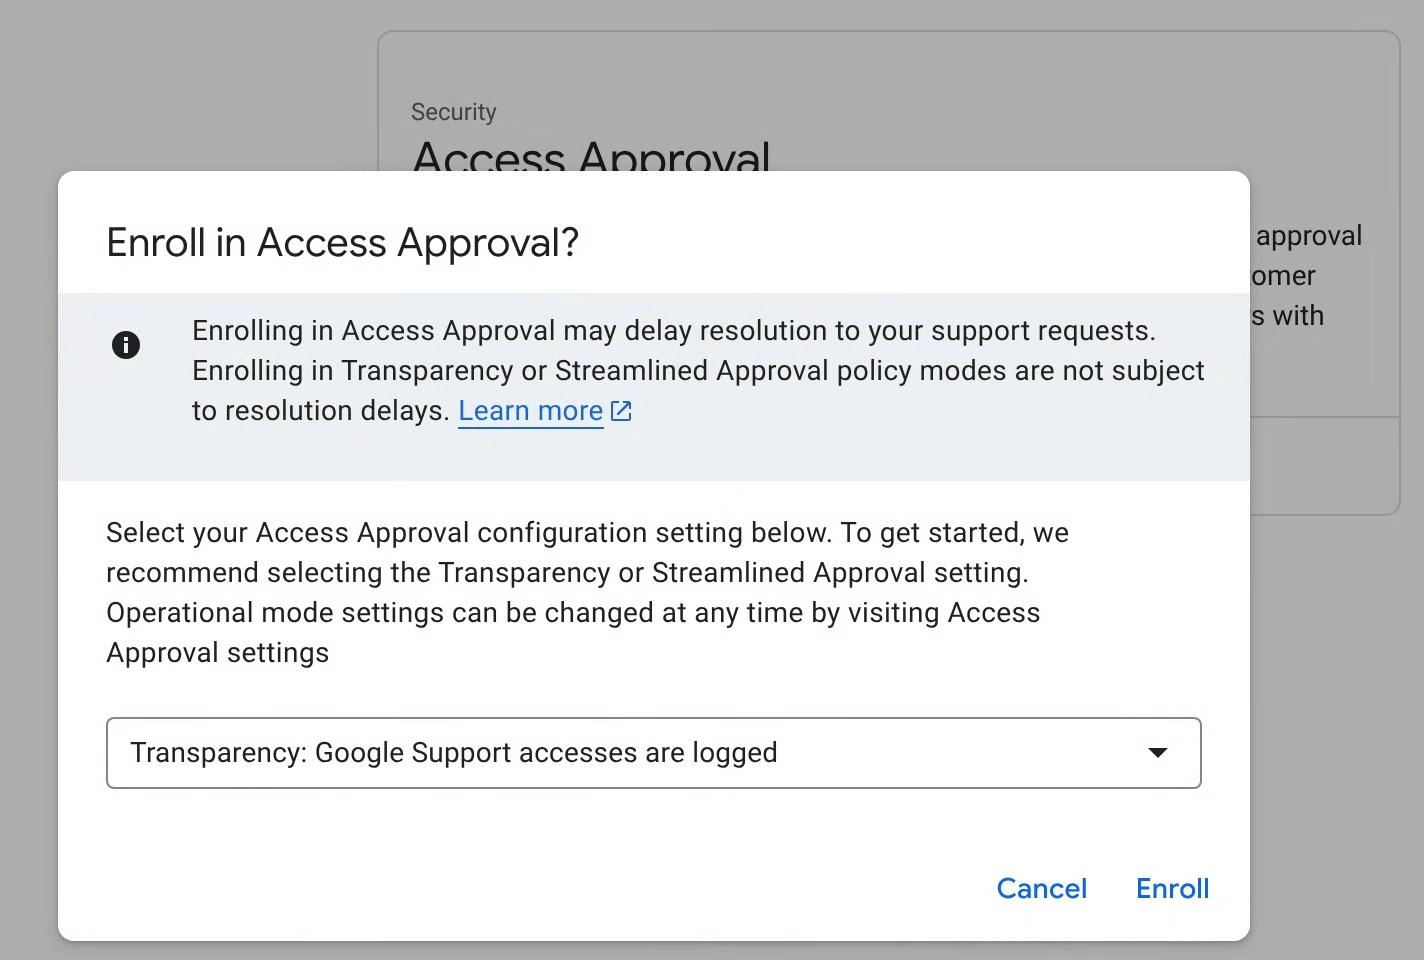Click the Enroll in Access Approval dialog title
The width and height of the screenshot is (1424, 960).
pos(341,242)
